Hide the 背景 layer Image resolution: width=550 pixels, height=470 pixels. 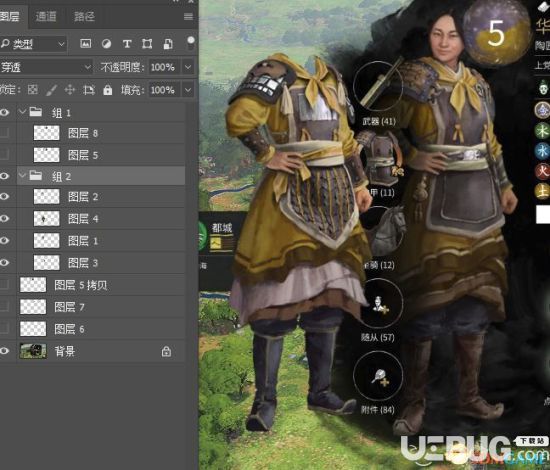tap(4, 351)
